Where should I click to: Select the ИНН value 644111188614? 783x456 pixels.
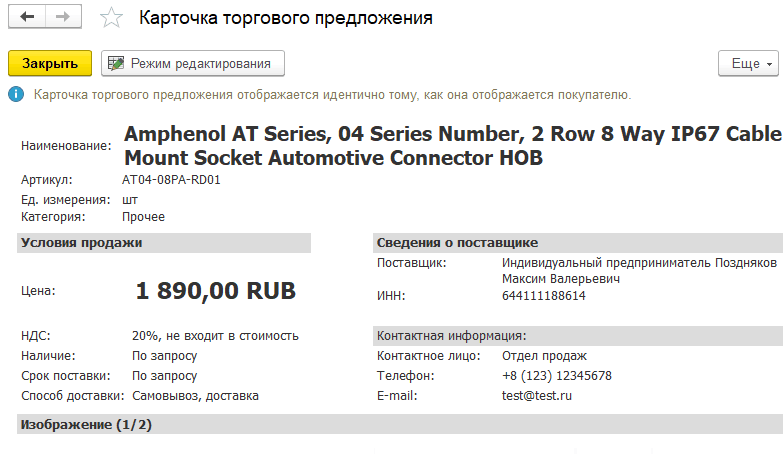pyautogui.click(x=544, y=296)
